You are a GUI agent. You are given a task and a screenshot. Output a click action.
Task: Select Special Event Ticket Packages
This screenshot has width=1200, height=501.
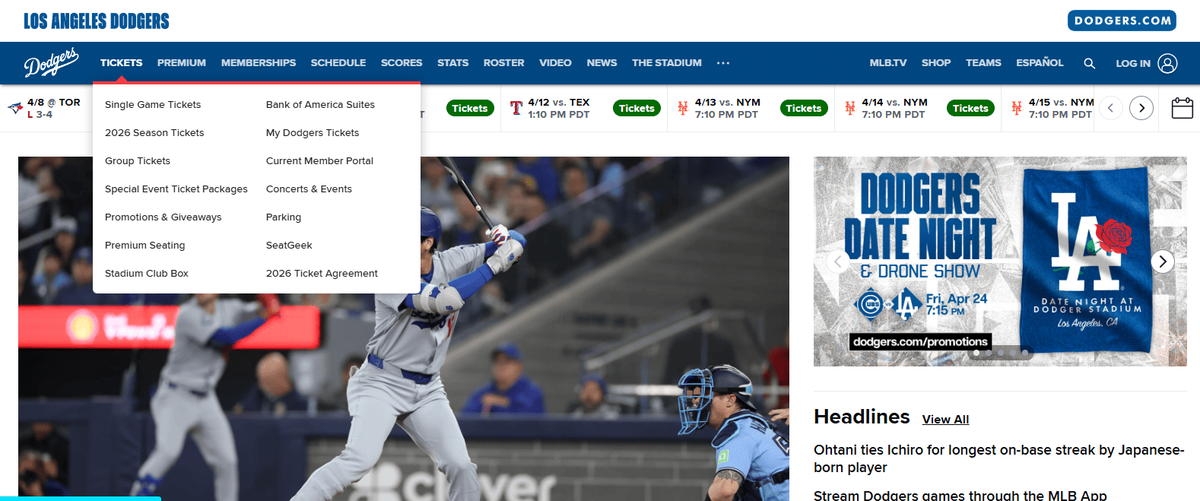click(176, 189)
